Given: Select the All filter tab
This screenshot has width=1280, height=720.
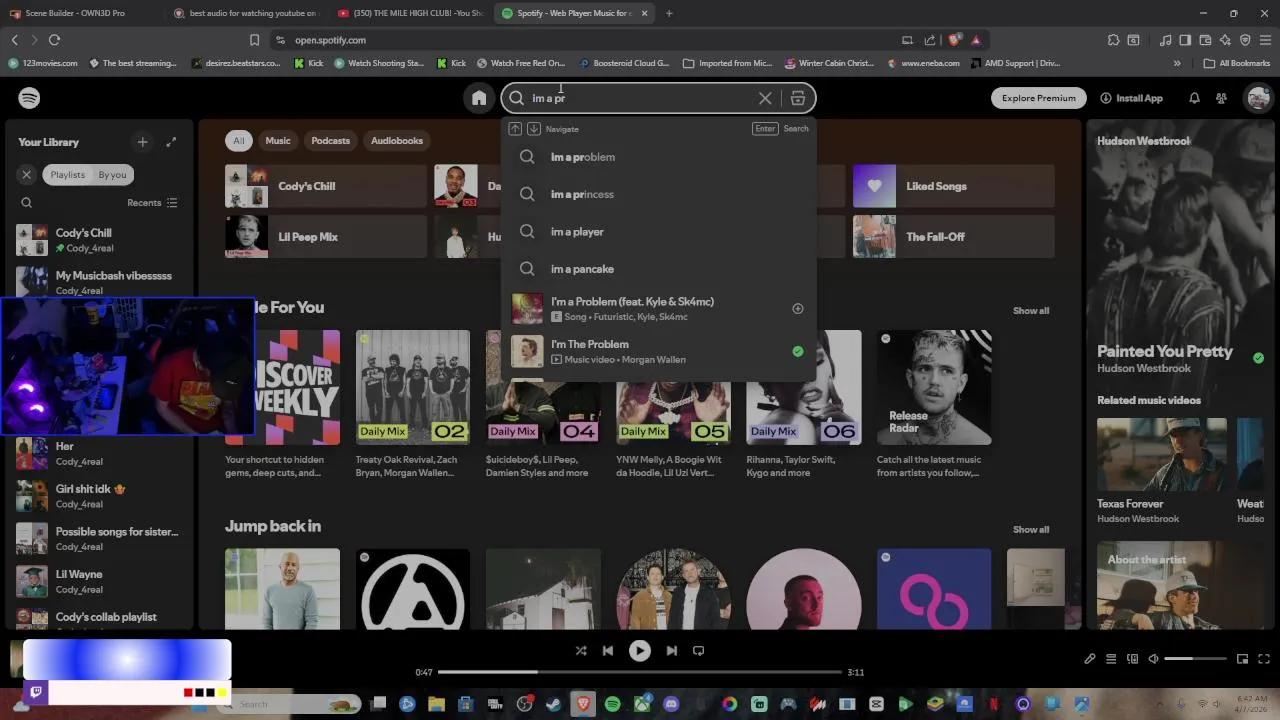Looking at the screenshot, I should point(238,141).
